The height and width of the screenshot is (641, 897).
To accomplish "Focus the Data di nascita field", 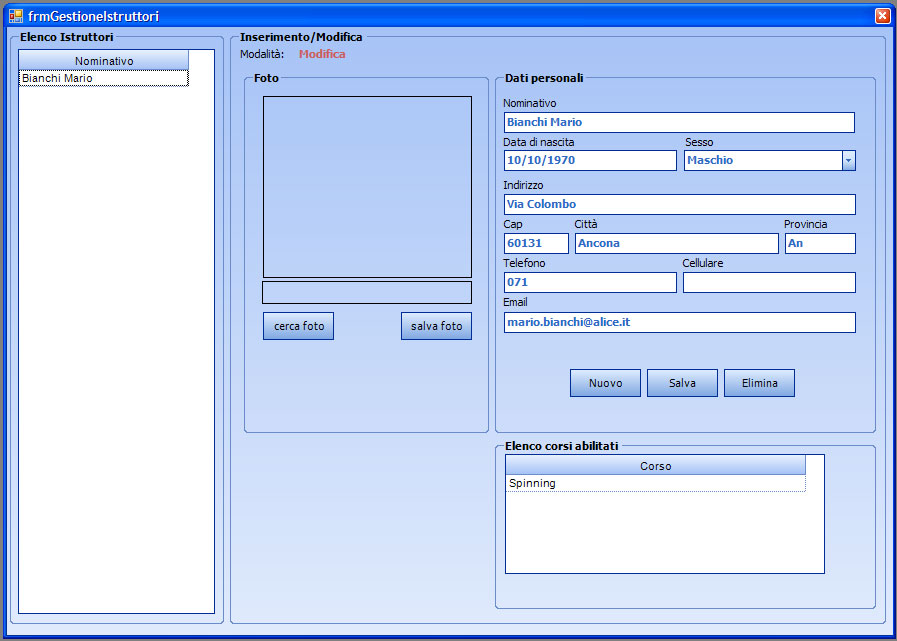I will point(589,161).
